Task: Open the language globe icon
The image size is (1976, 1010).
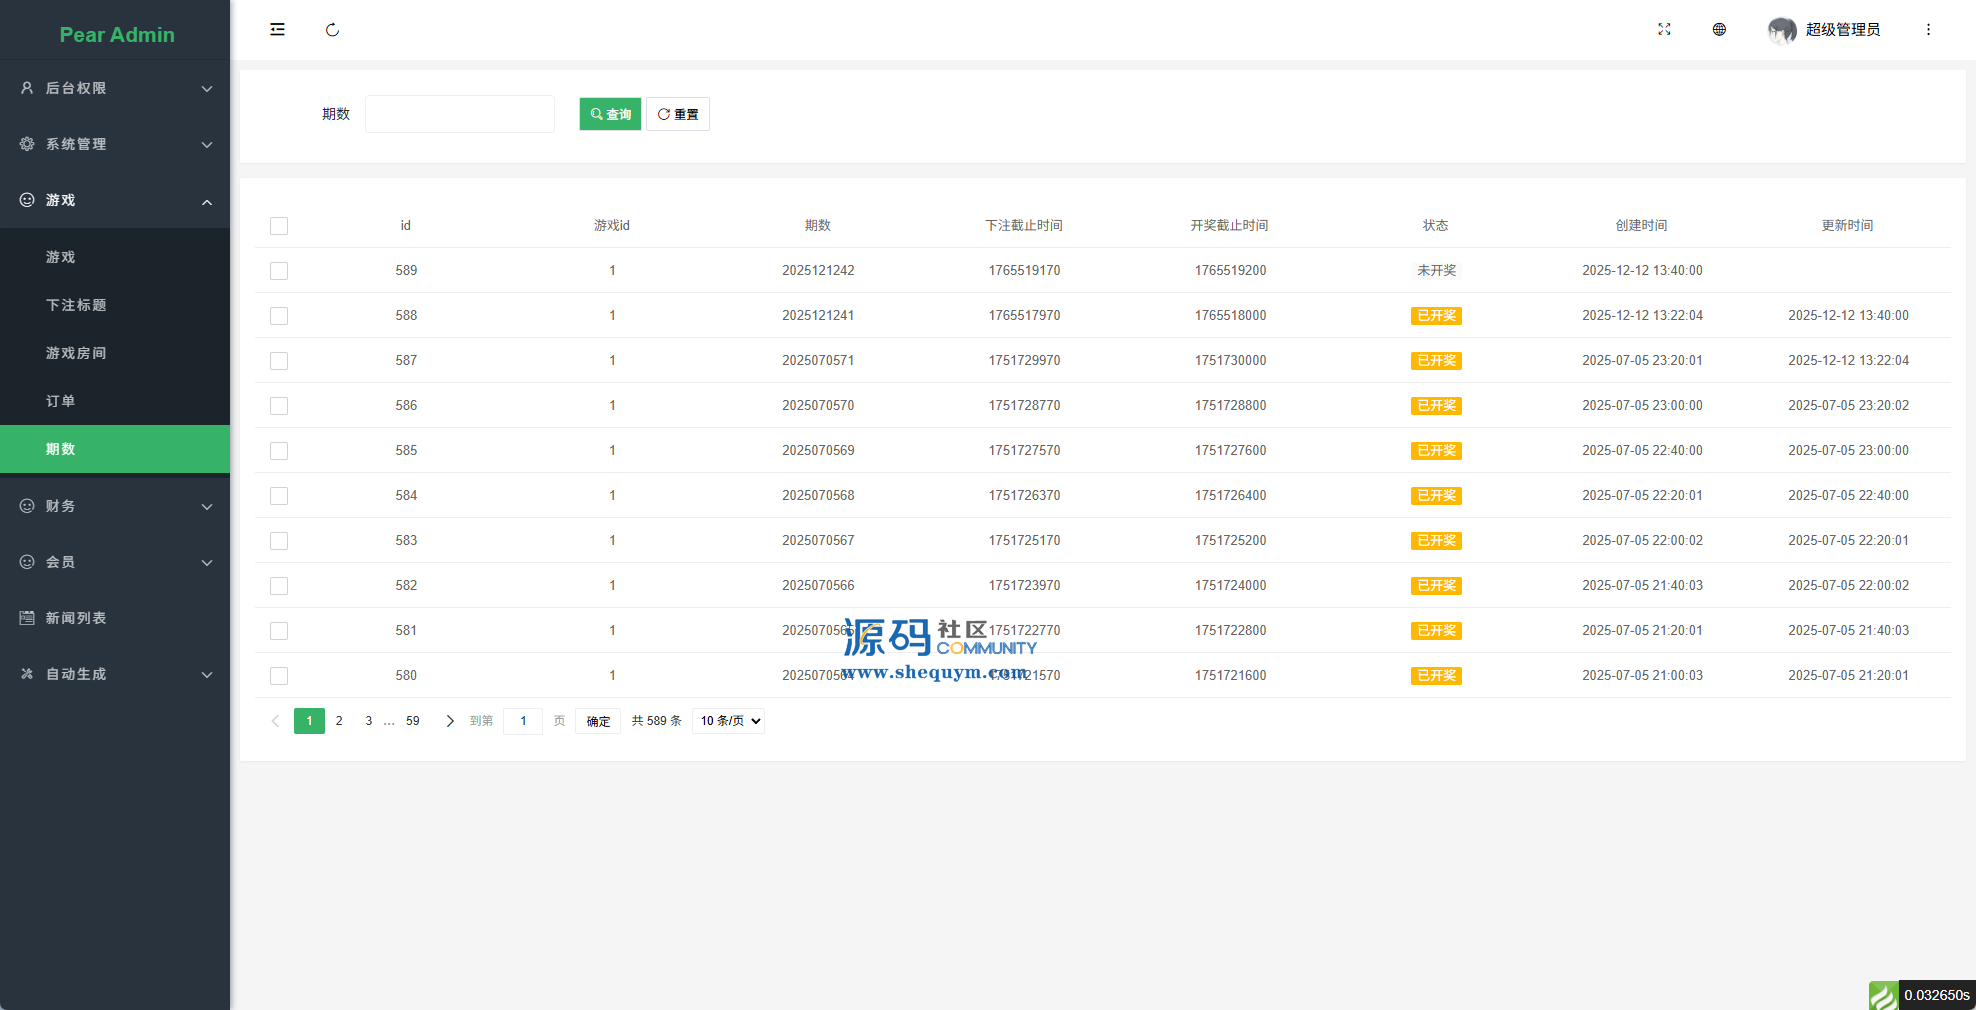Action: tap(1719, 30)
